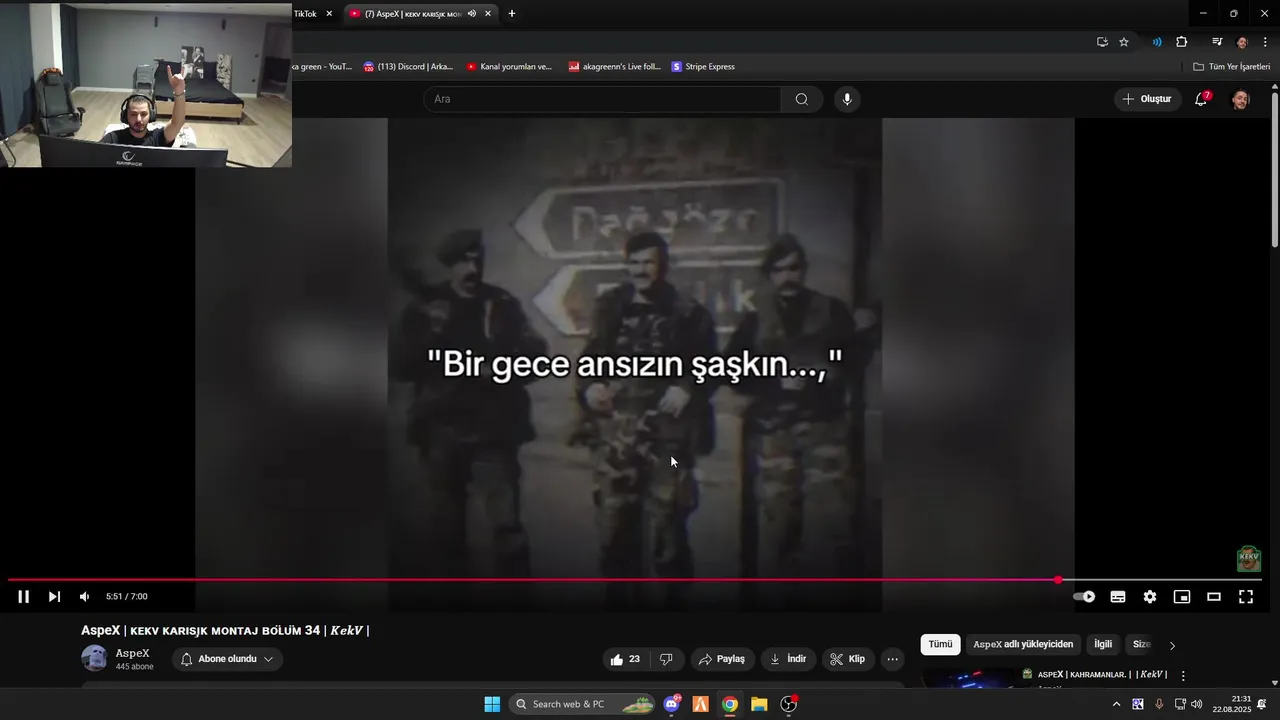Install app icon in address bar
1280x720 pixels.
pyautogui.click(x=1102, y=42)
